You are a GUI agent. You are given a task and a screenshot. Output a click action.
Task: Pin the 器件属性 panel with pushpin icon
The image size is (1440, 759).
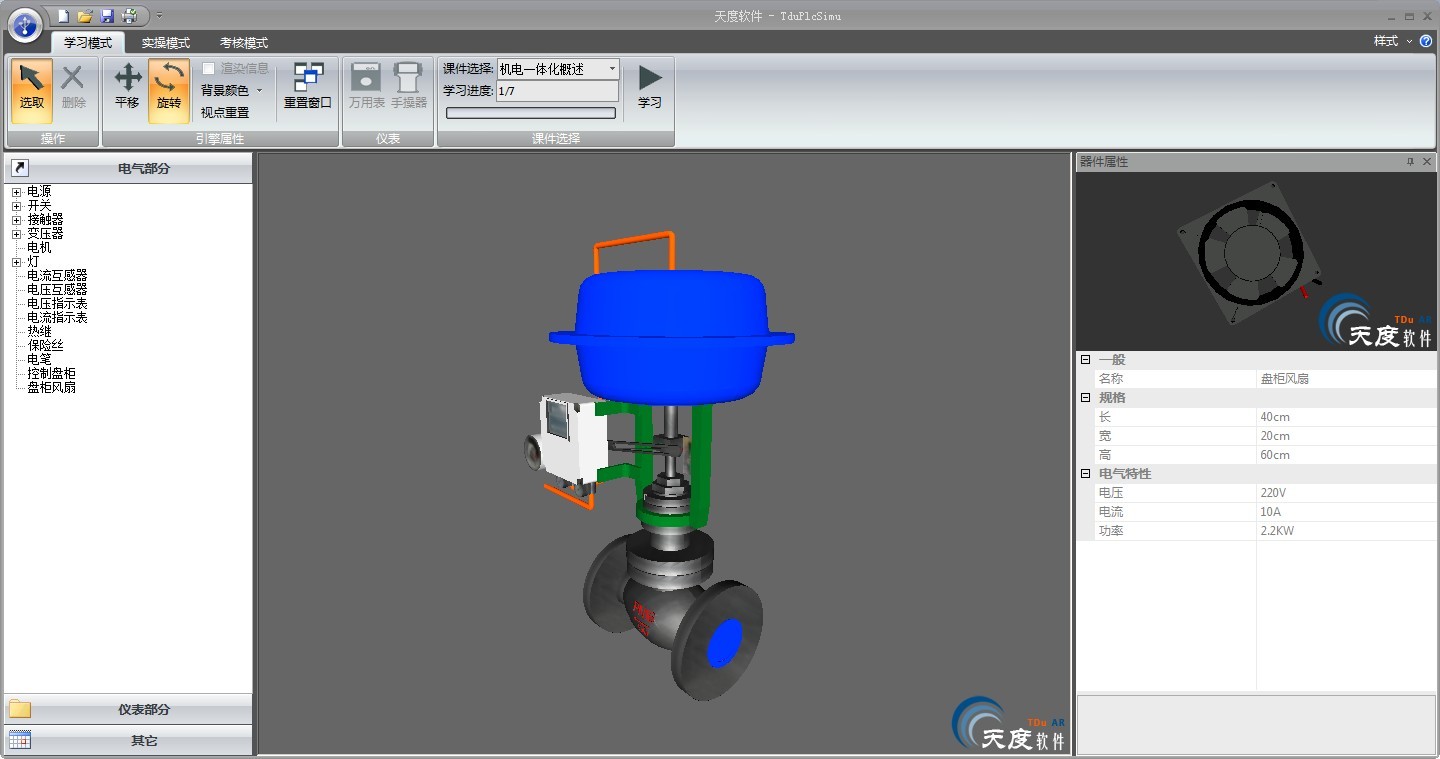(1411, 161)
